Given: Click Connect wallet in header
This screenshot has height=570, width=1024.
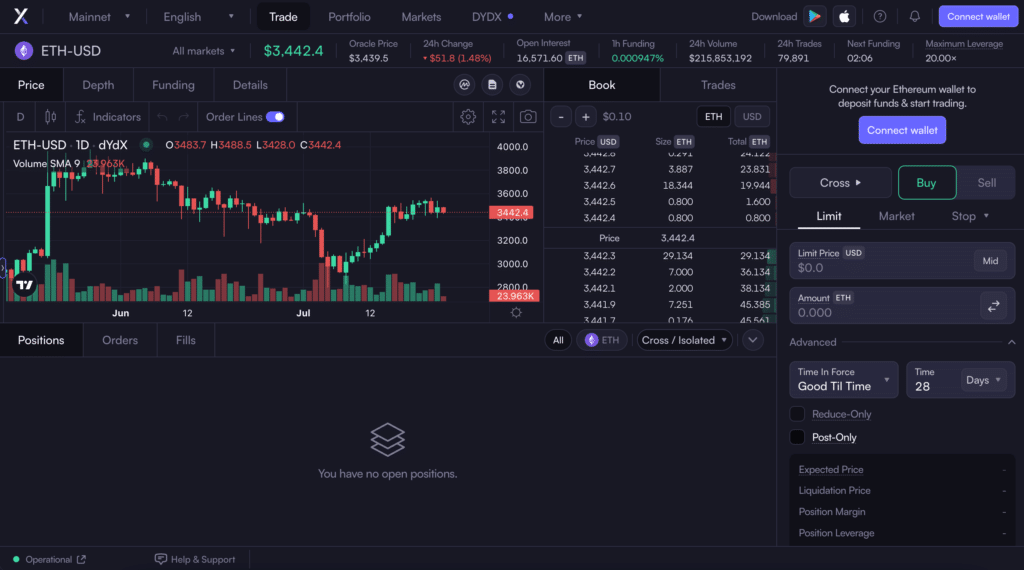Looking at the screenshot, I should 978,16.
